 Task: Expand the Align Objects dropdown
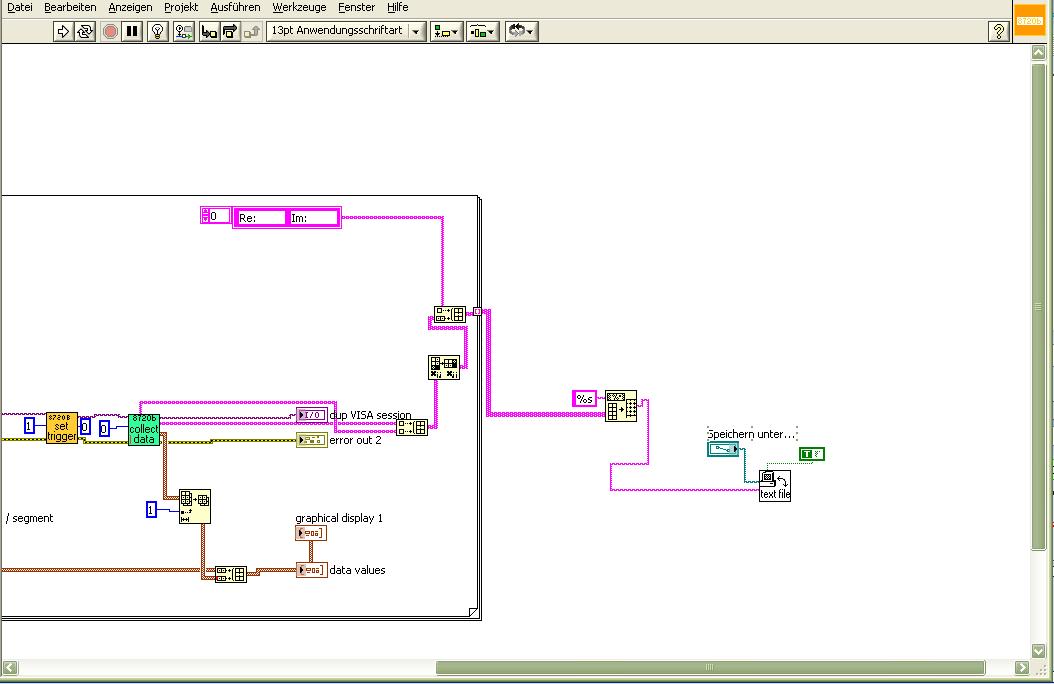click(446, 31)
